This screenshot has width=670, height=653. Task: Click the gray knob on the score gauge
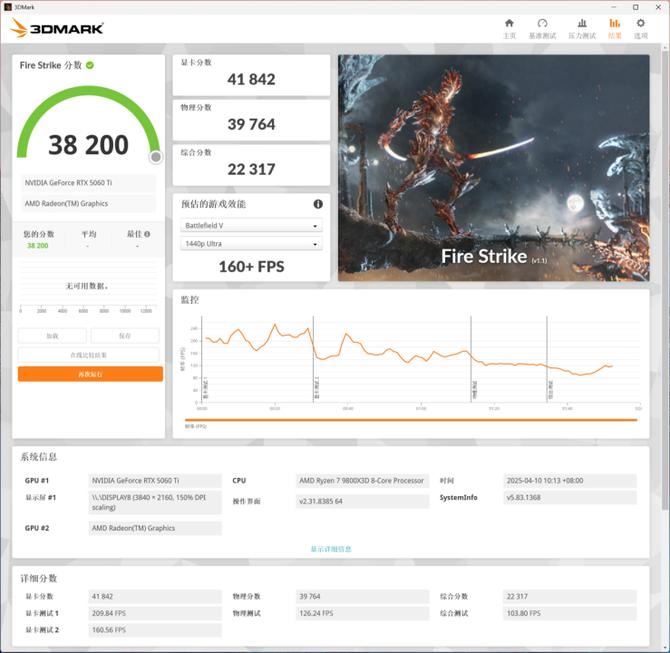[x=156, y=157]
